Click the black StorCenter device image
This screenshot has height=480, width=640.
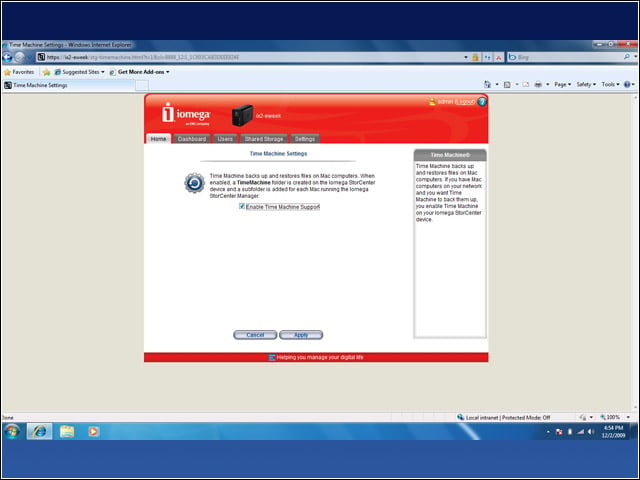[242, 115]
